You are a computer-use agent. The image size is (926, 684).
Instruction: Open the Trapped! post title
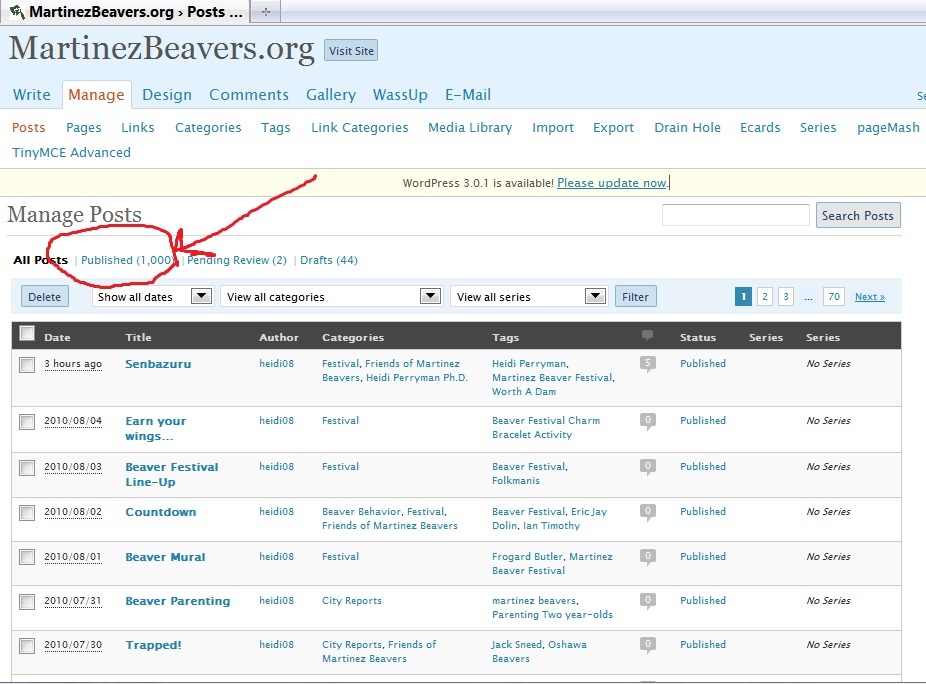(x=154, y=645)
